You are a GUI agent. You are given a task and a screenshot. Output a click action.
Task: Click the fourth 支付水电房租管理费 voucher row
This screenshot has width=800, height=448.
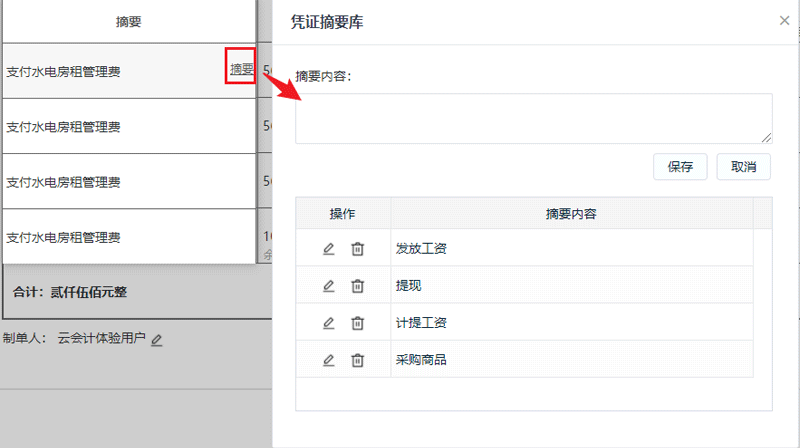click(x=130, y=236)
